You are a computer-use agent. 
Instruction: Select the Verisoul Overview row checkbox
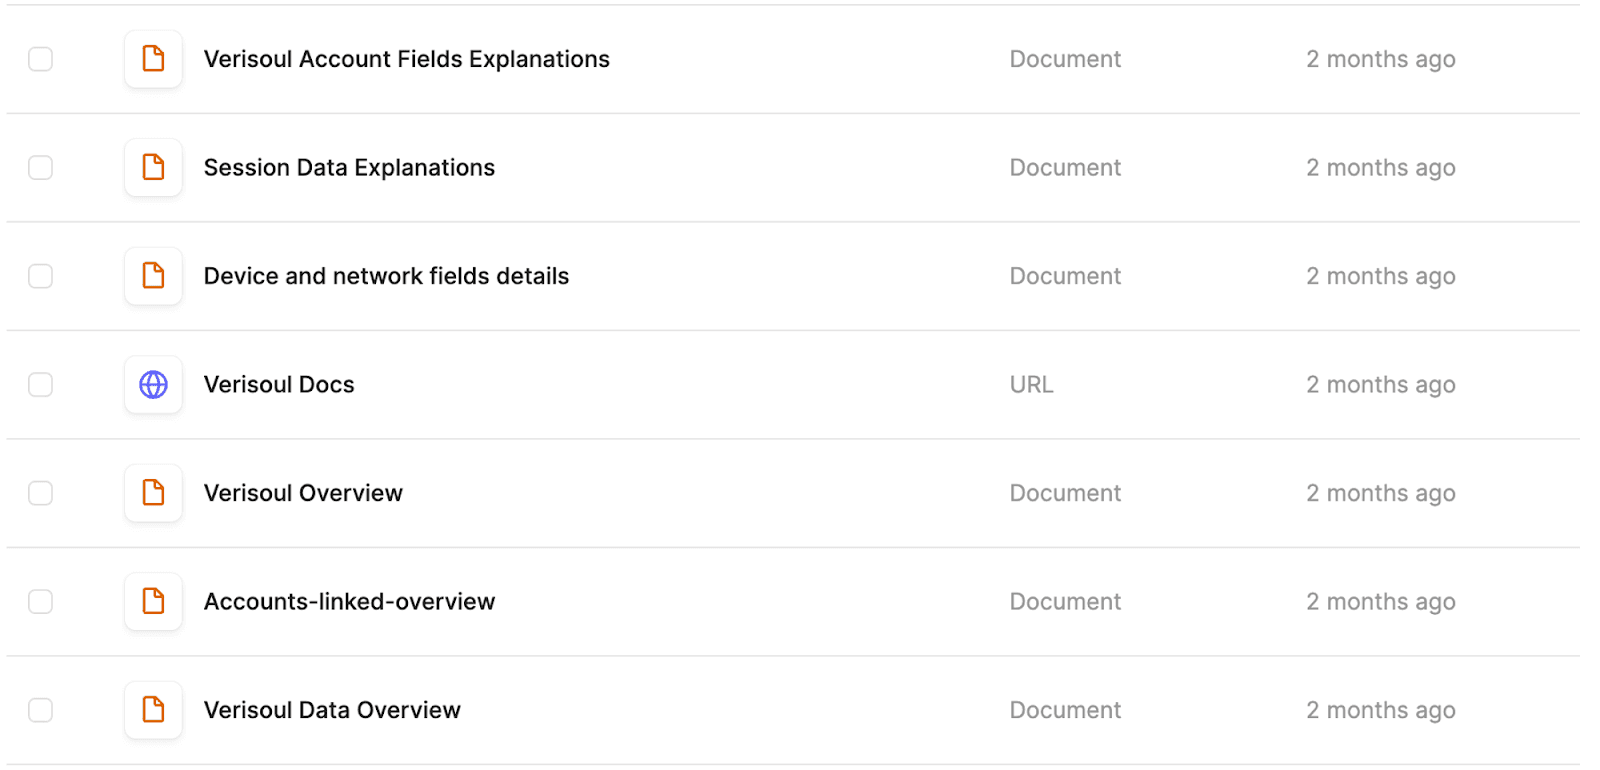[x=40, y=493]
